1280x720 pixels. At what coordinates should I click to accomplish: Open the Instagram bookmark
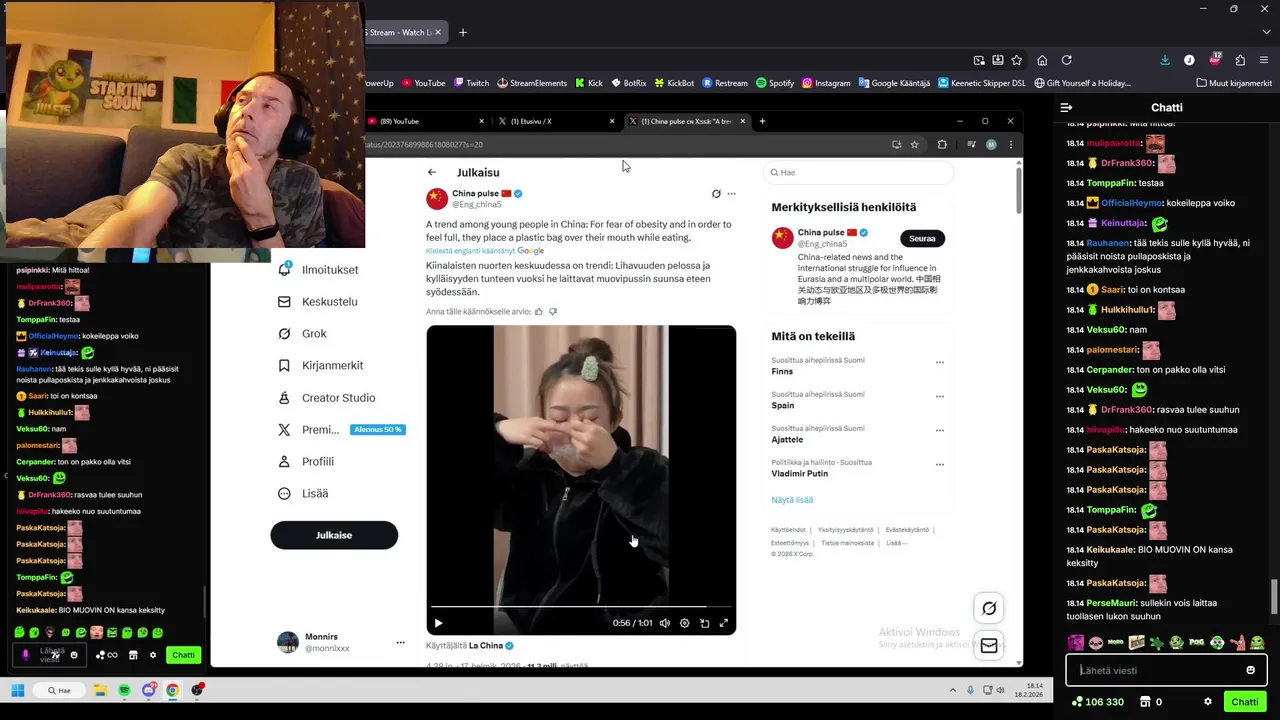[826, 83]
